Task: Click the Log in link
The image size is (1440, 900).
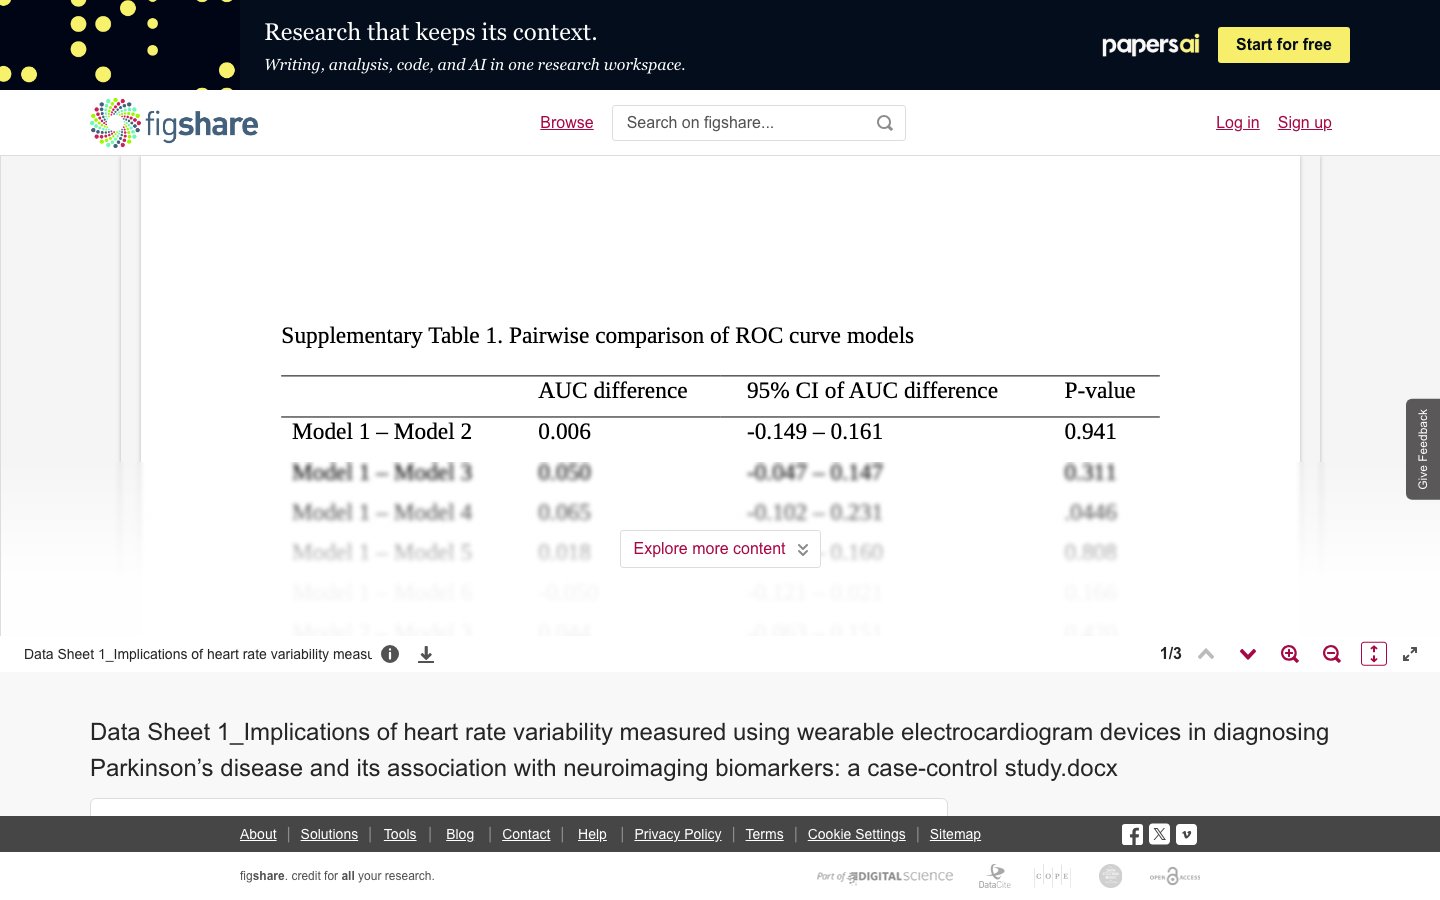Action: [1237, 122]
